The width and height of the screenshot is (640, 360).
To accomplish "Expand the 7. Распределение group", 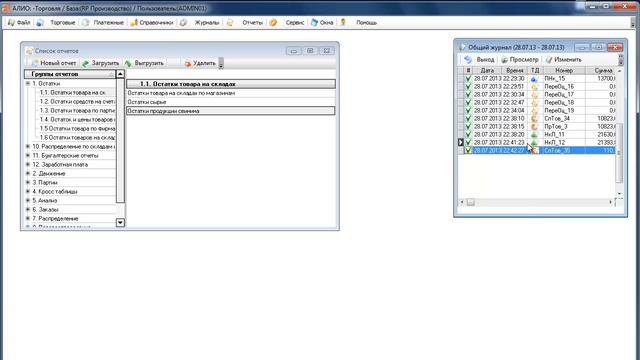I will 28,218.
